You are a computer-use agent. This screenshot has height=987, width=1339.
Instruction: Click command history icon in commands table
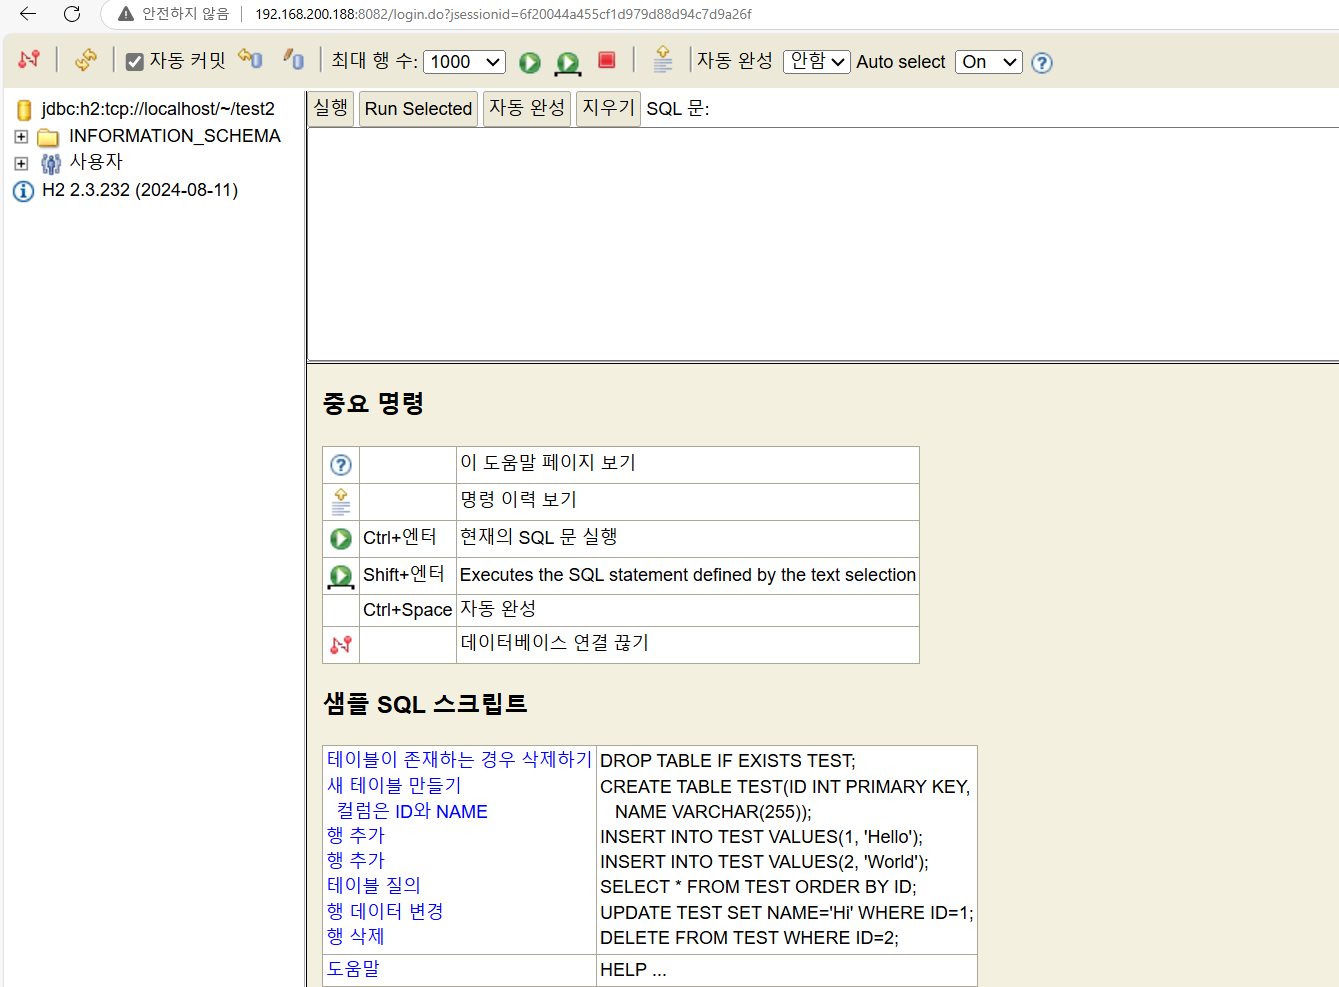[341, 501]
